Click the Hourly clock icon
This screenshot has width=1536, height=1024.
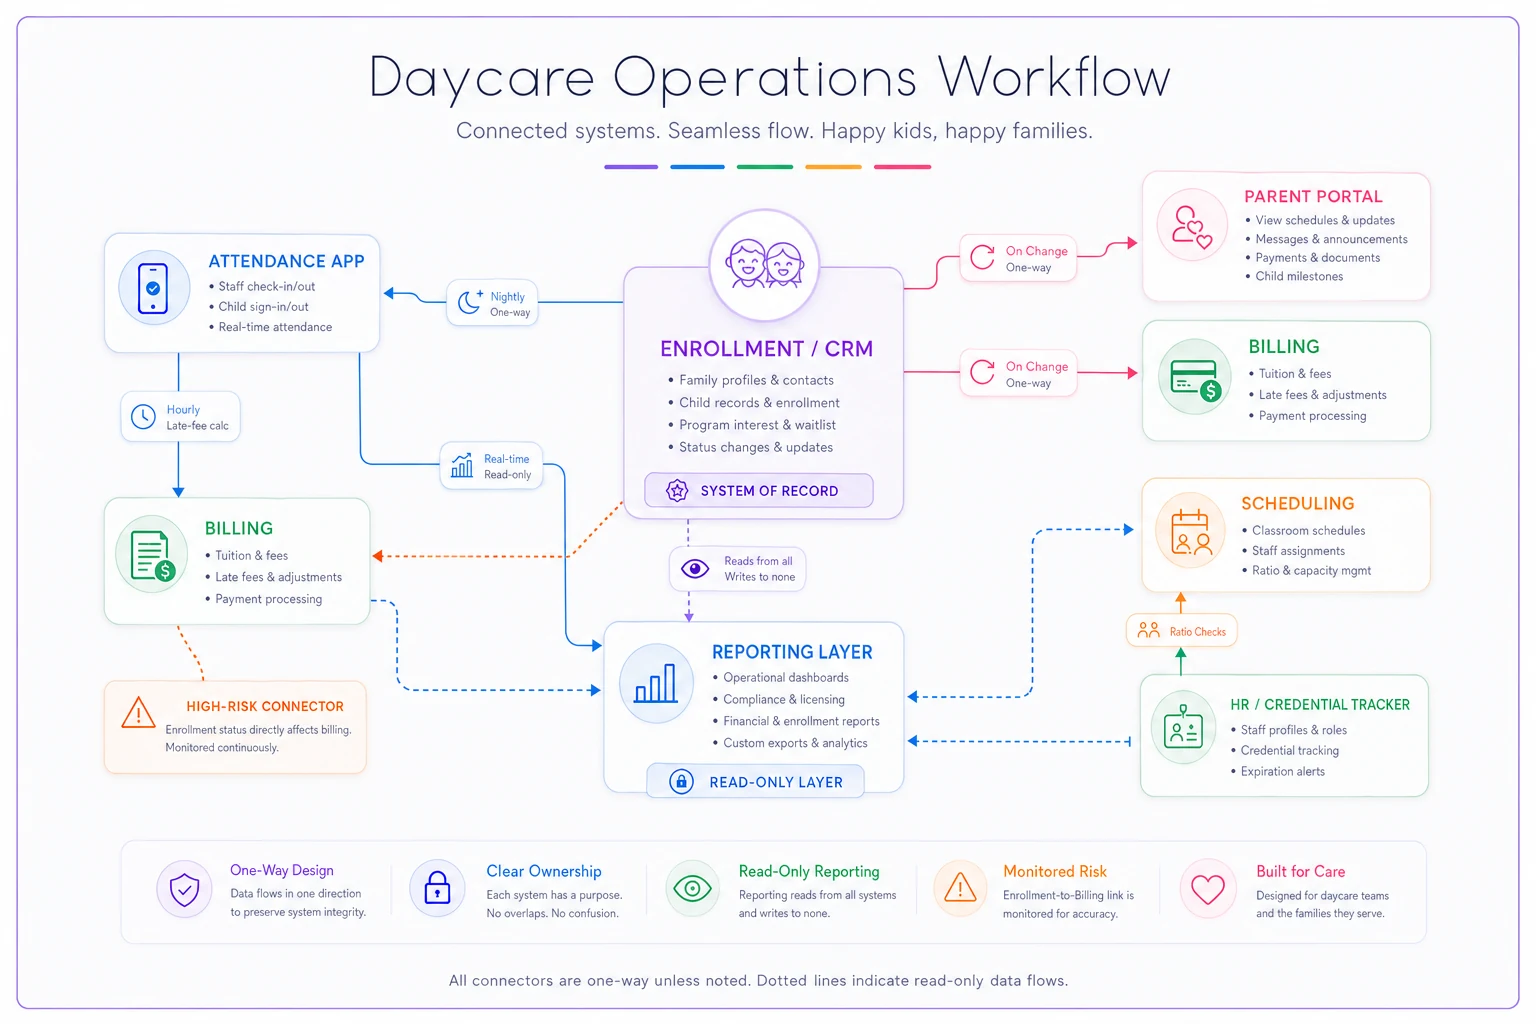click(143, 416)
